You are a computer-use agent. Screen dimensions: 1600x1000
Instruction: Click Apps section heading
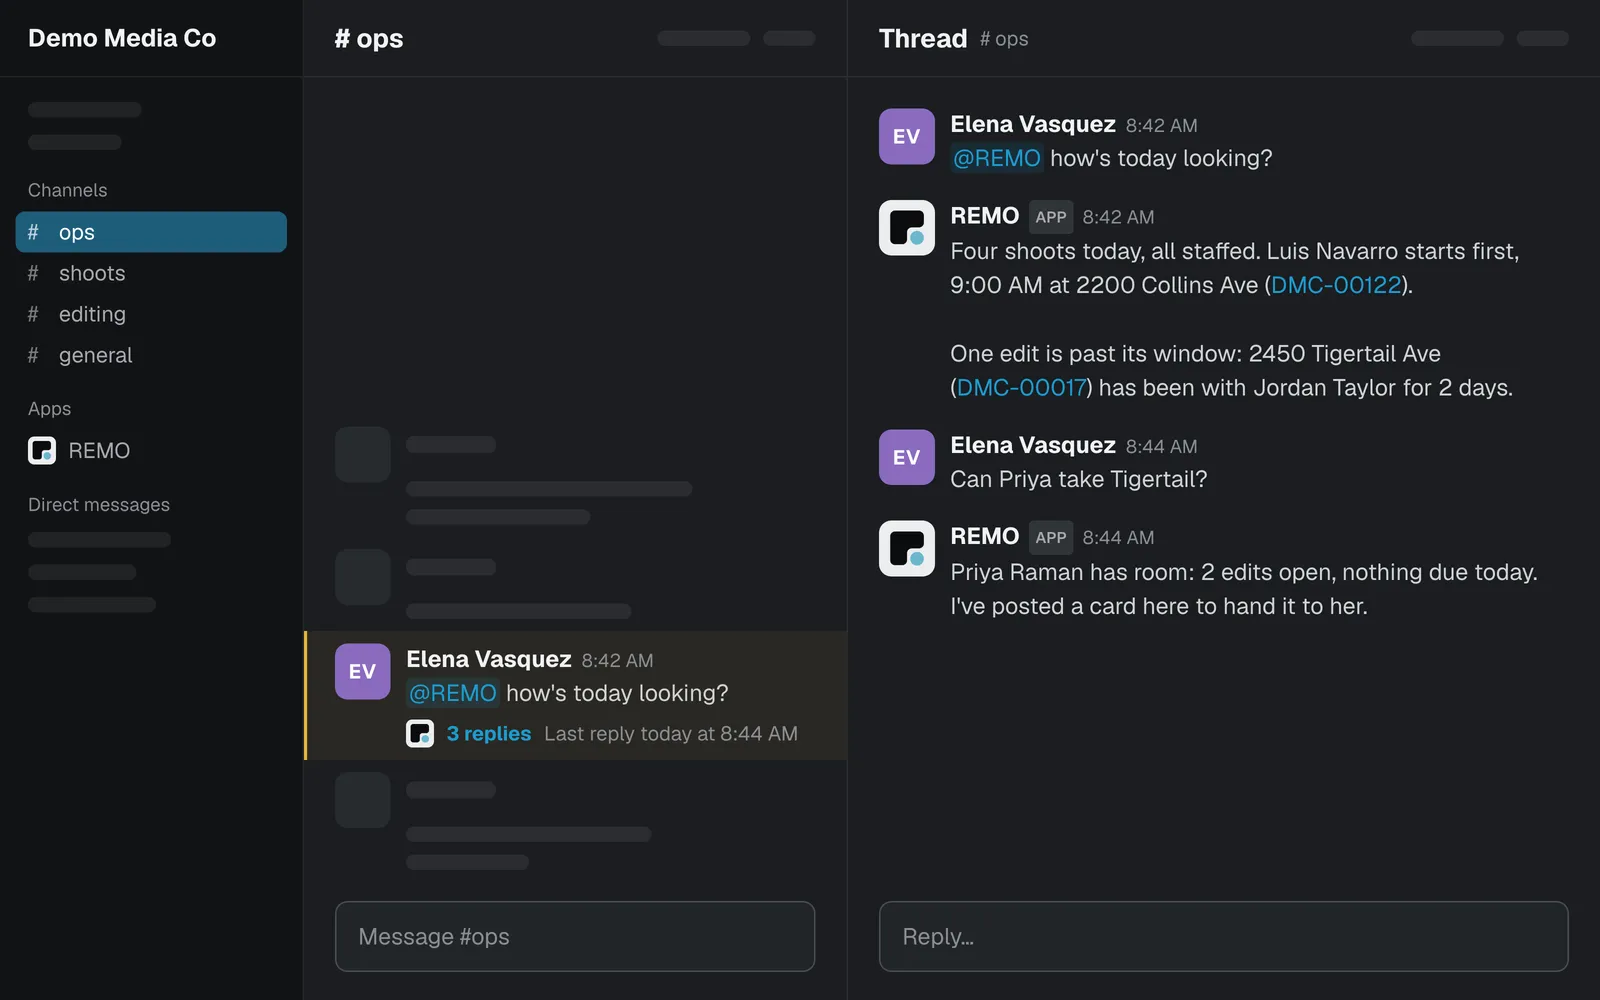[x=49, y=409]
